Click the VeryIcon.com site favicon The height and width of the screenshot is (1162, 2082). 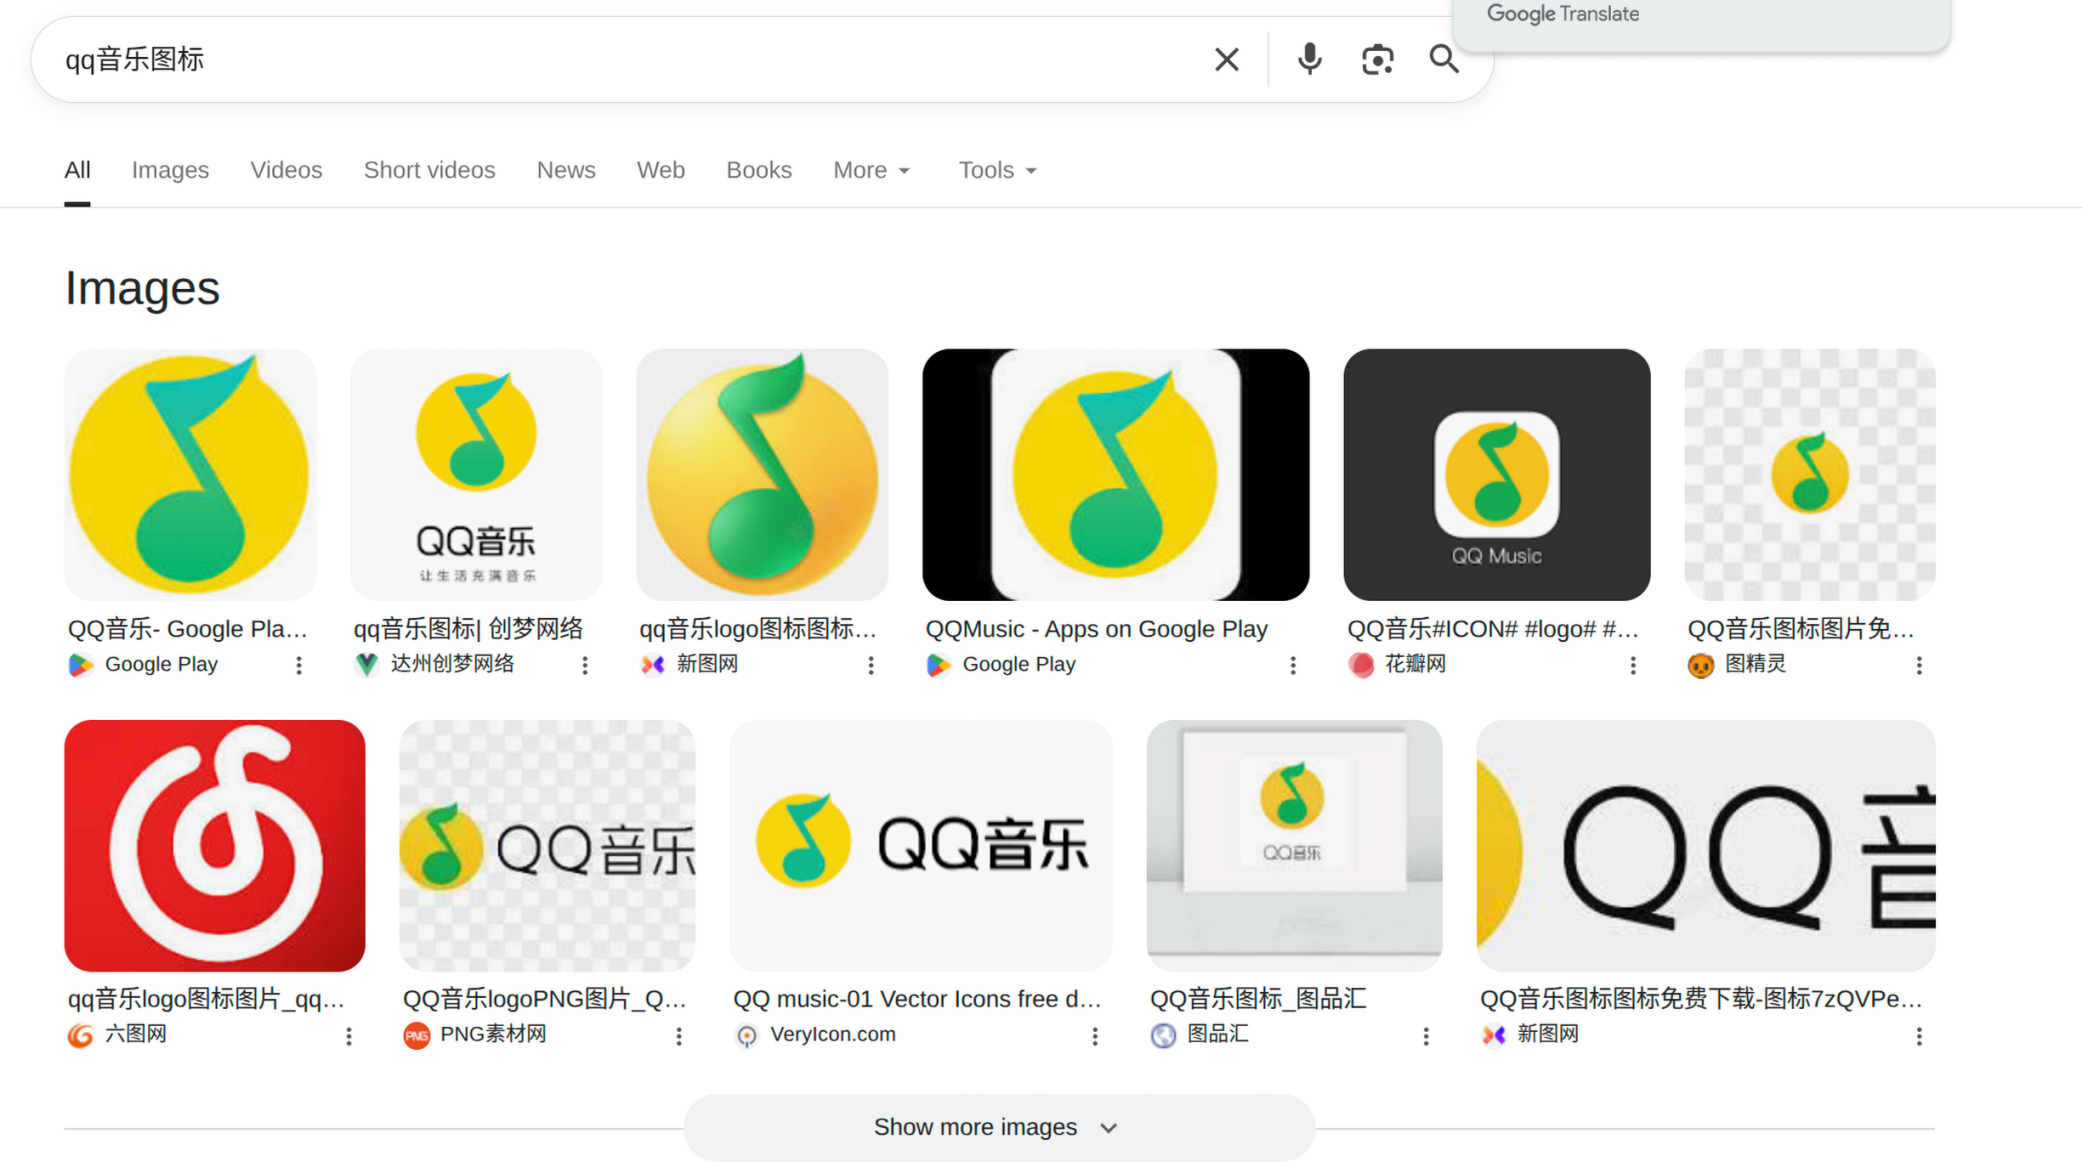coord(747,1036)
